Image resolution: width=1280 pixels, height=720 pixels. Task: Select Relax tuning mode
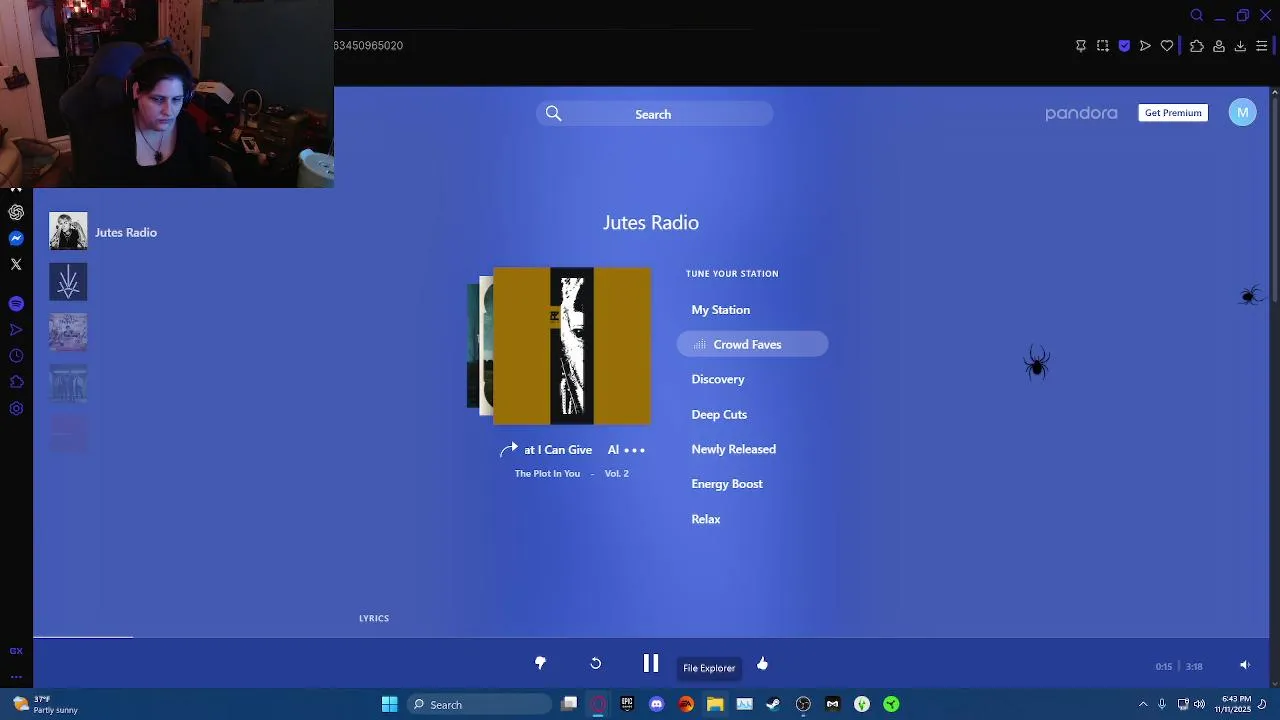[x=706, y=519]
